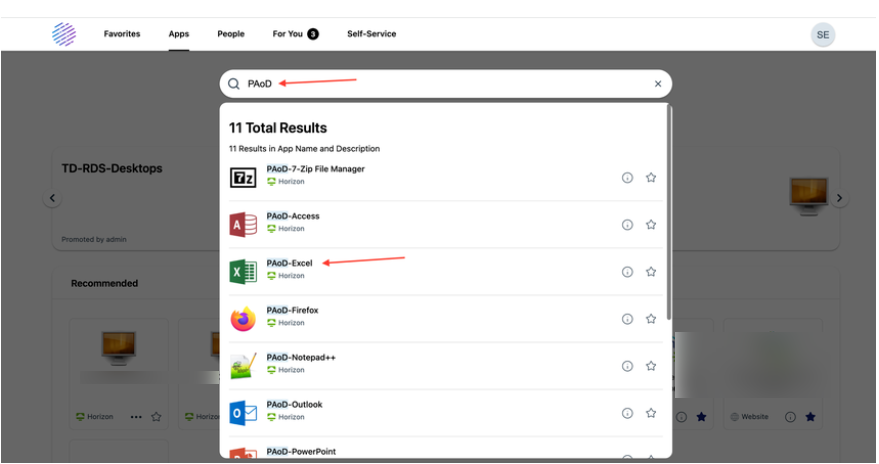Go to next promoted banner
Viewport: 879px width, 464px height.
(x=840, y=198)
